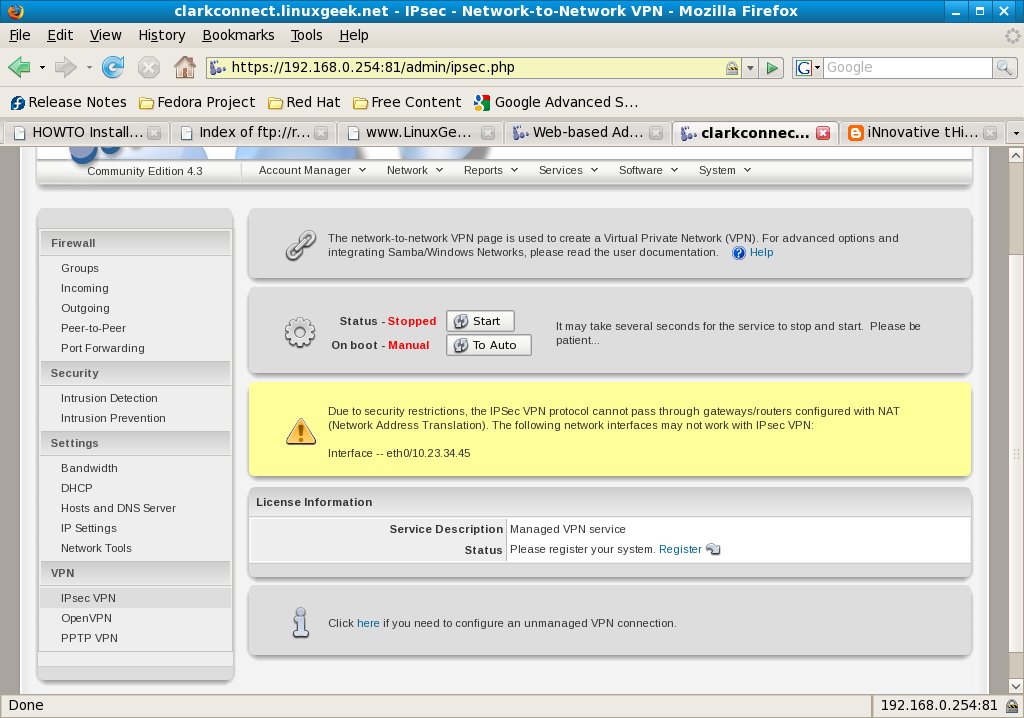Close the clarkconnect tab
This screenshot has height=718, width=1024.
(823, 133)
